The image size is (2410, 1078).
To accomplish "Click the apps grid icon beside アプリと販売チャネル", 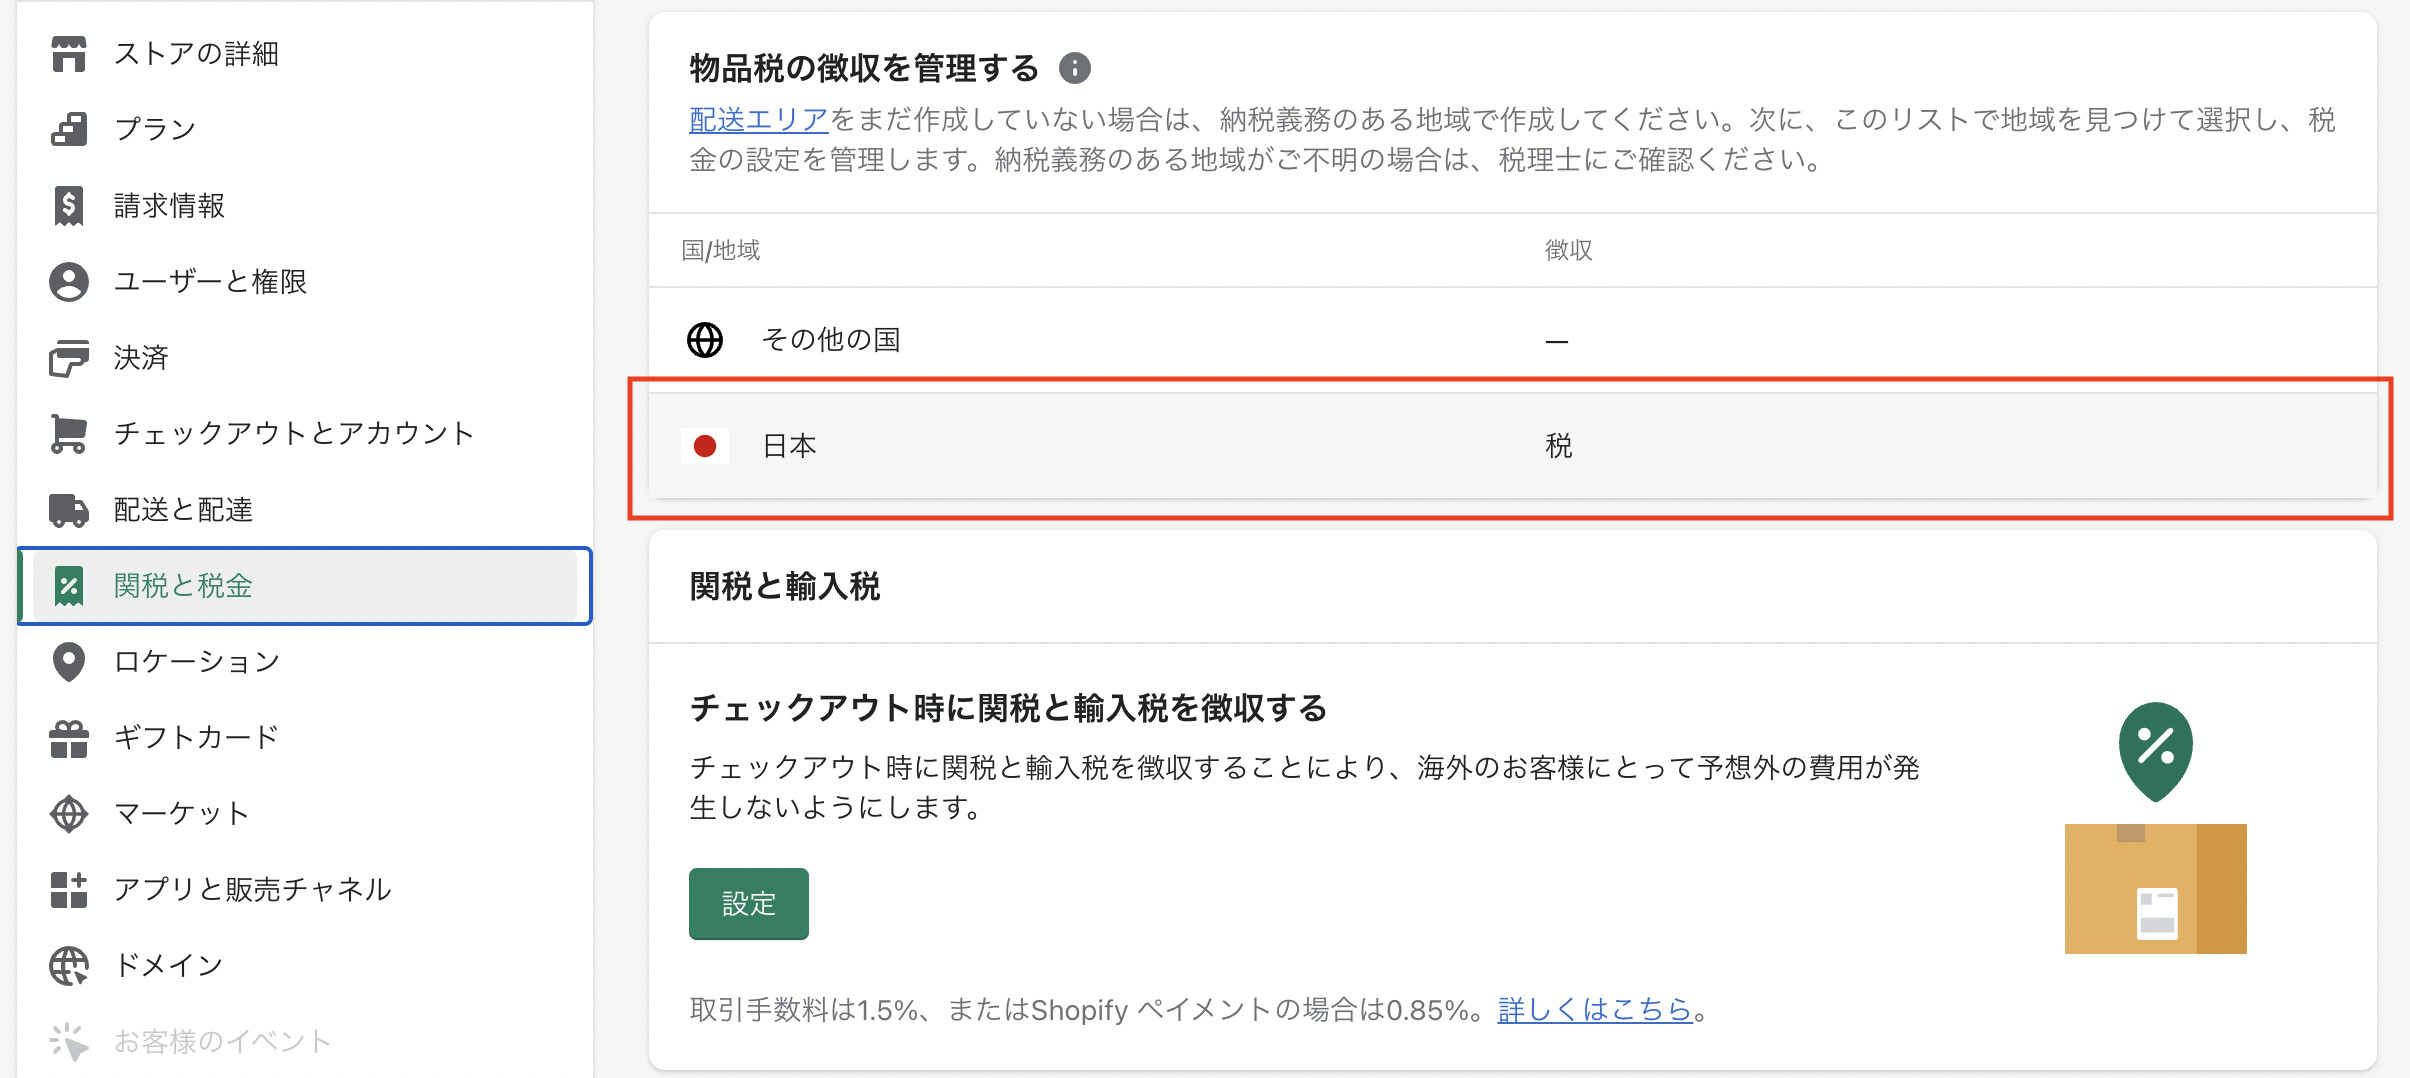I will point(68,890).
